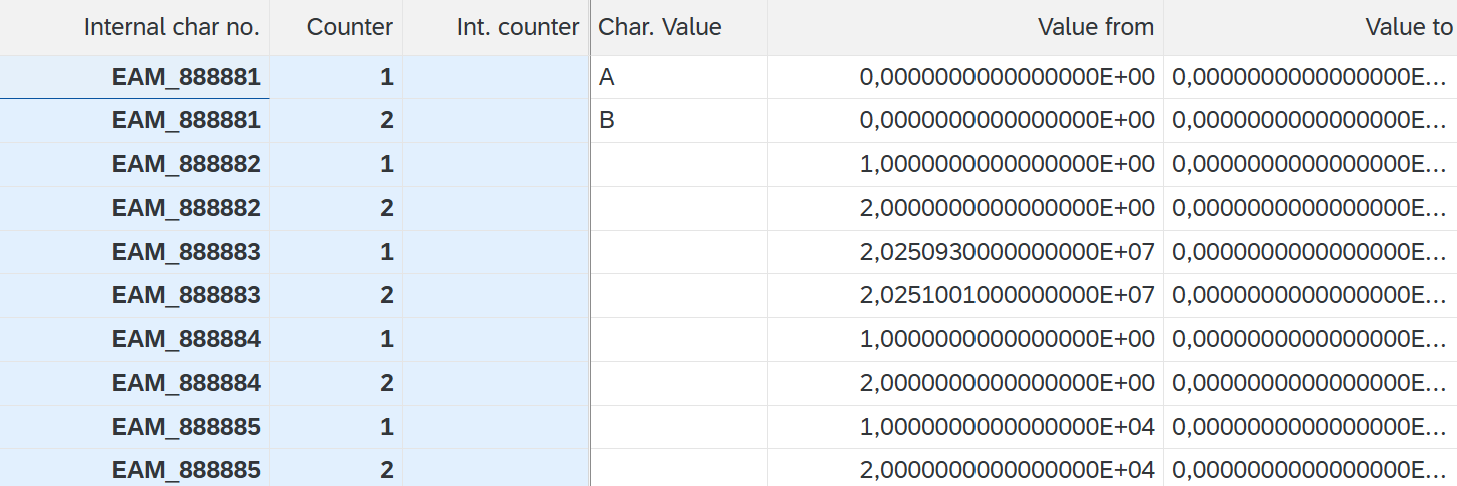
Task: Click the Internal char no. column header
Action: click(171, 27)
